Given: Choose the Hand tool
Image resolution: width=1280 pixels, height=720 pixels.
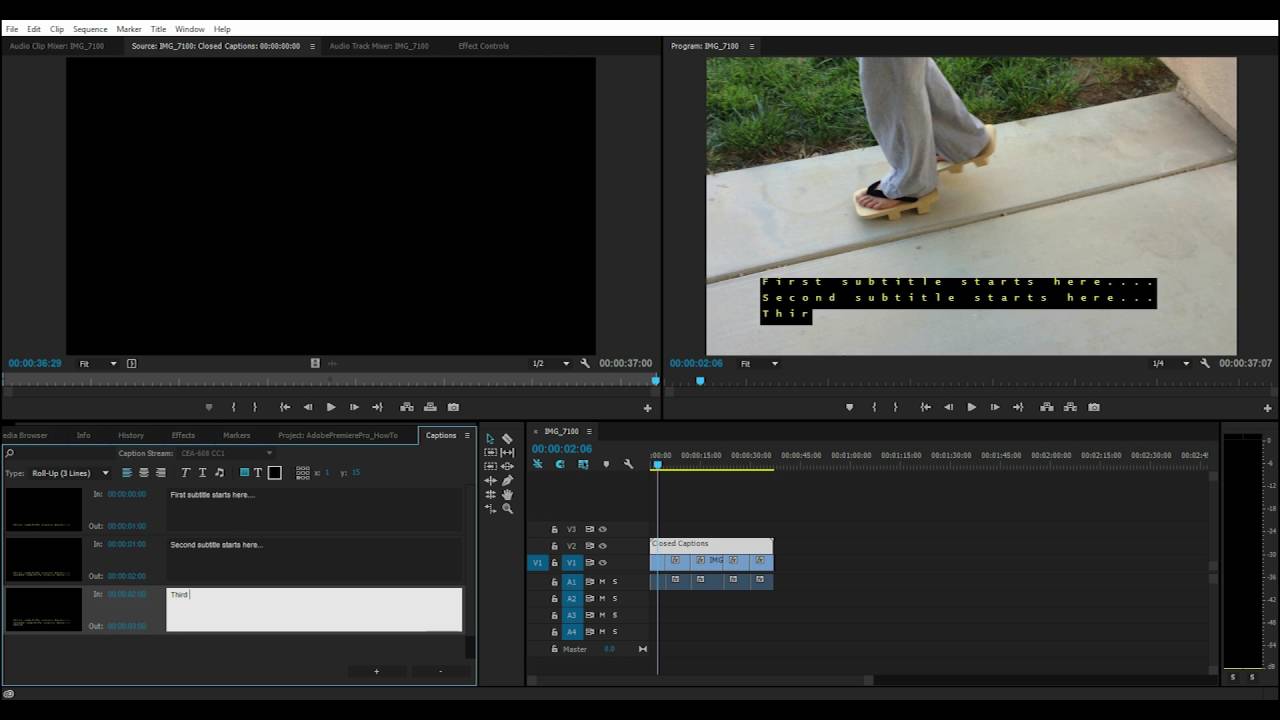Looking at the screenshot, I should 507,494.
